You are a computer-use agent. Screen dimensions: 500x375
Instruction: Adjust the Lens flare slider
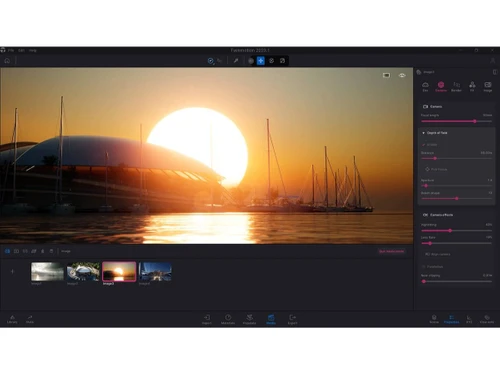(456, 243)
